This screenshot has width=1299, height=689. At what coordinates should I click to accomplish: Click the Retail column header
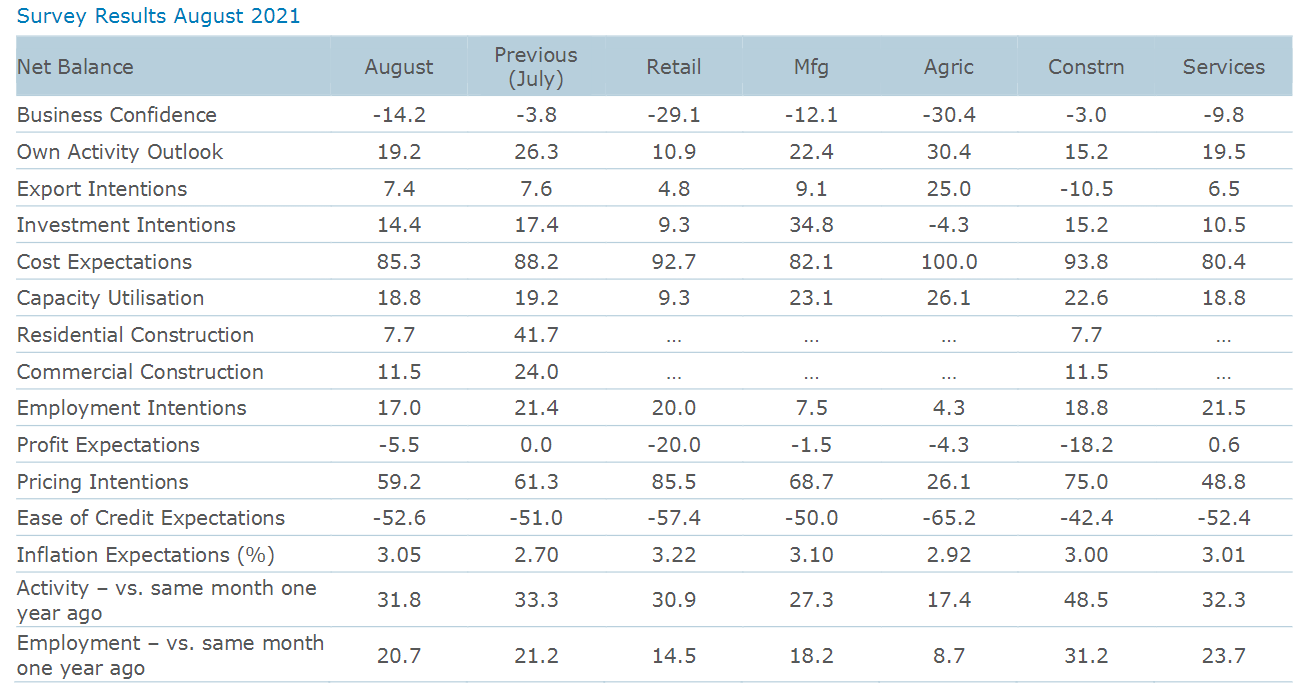[x=674, y=67]
